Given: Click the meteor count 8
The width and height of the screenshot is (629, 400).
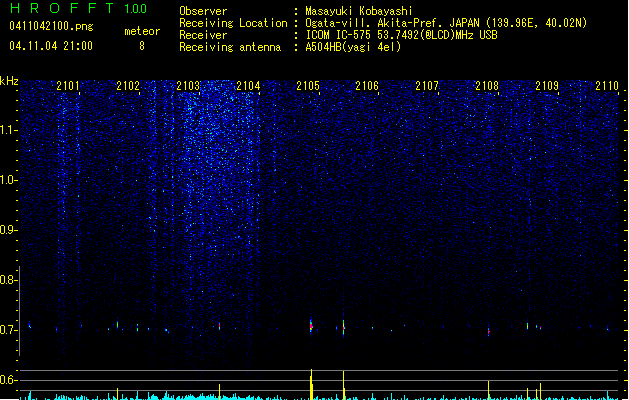Looking at the screenshot, I should (142, 46).
